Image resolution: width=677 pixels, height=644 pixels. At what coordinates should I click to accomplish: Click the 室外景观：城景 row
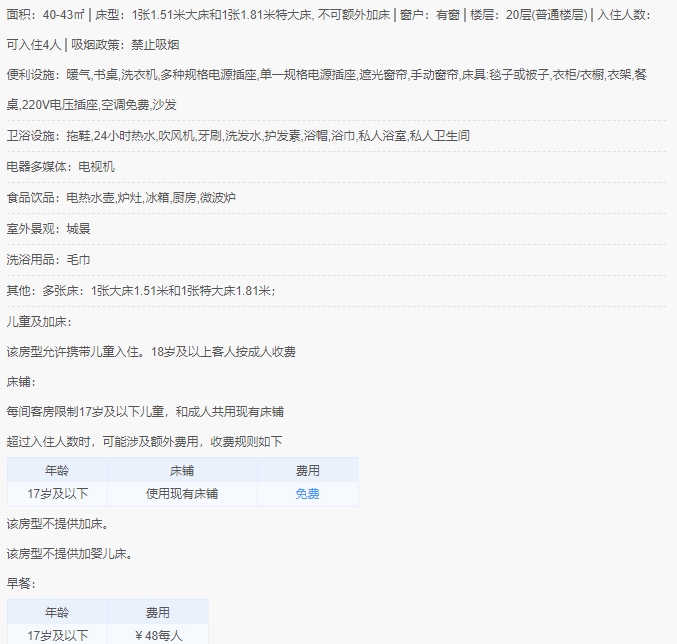48,229
